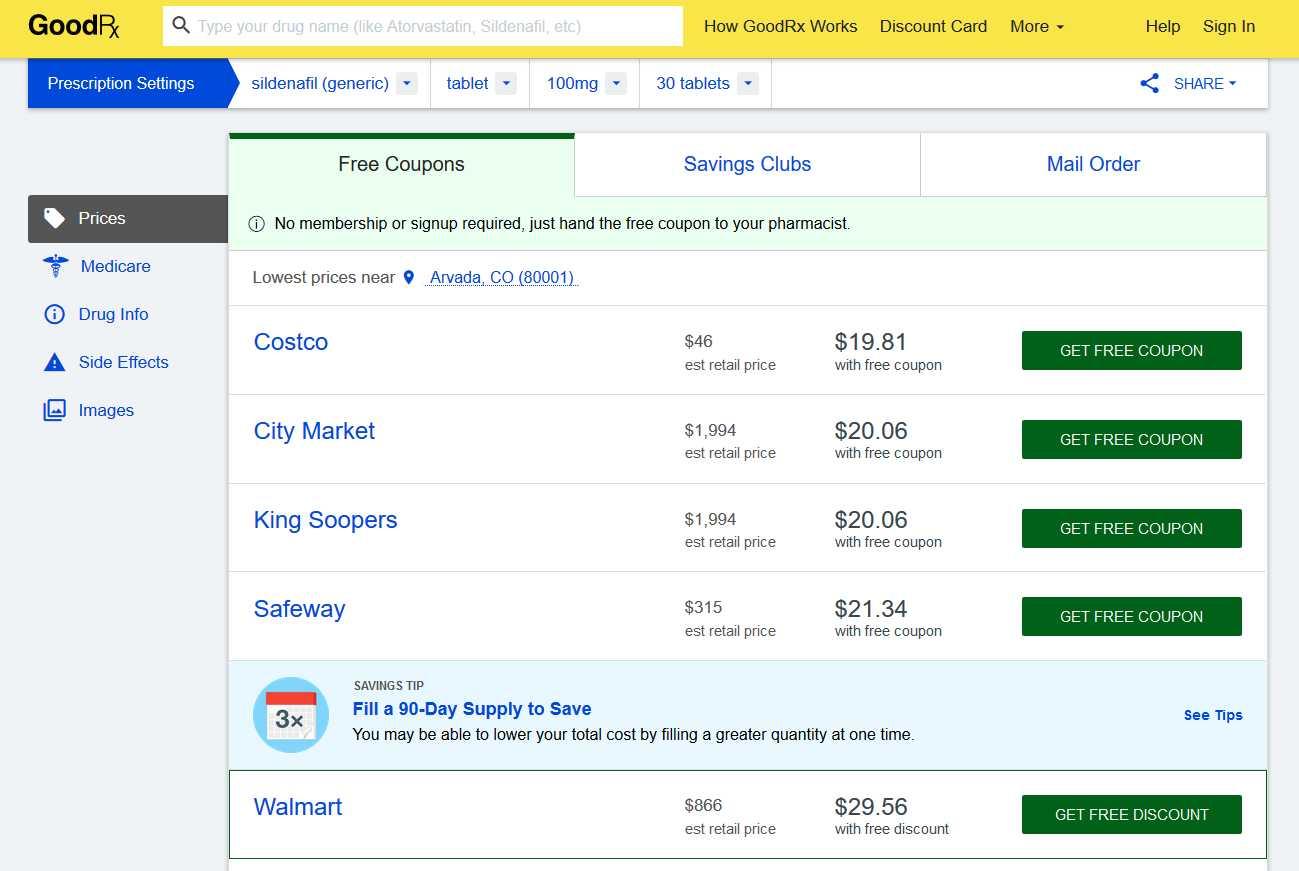
Task: Click the search magnifier icon
Action: click(181, 26)
